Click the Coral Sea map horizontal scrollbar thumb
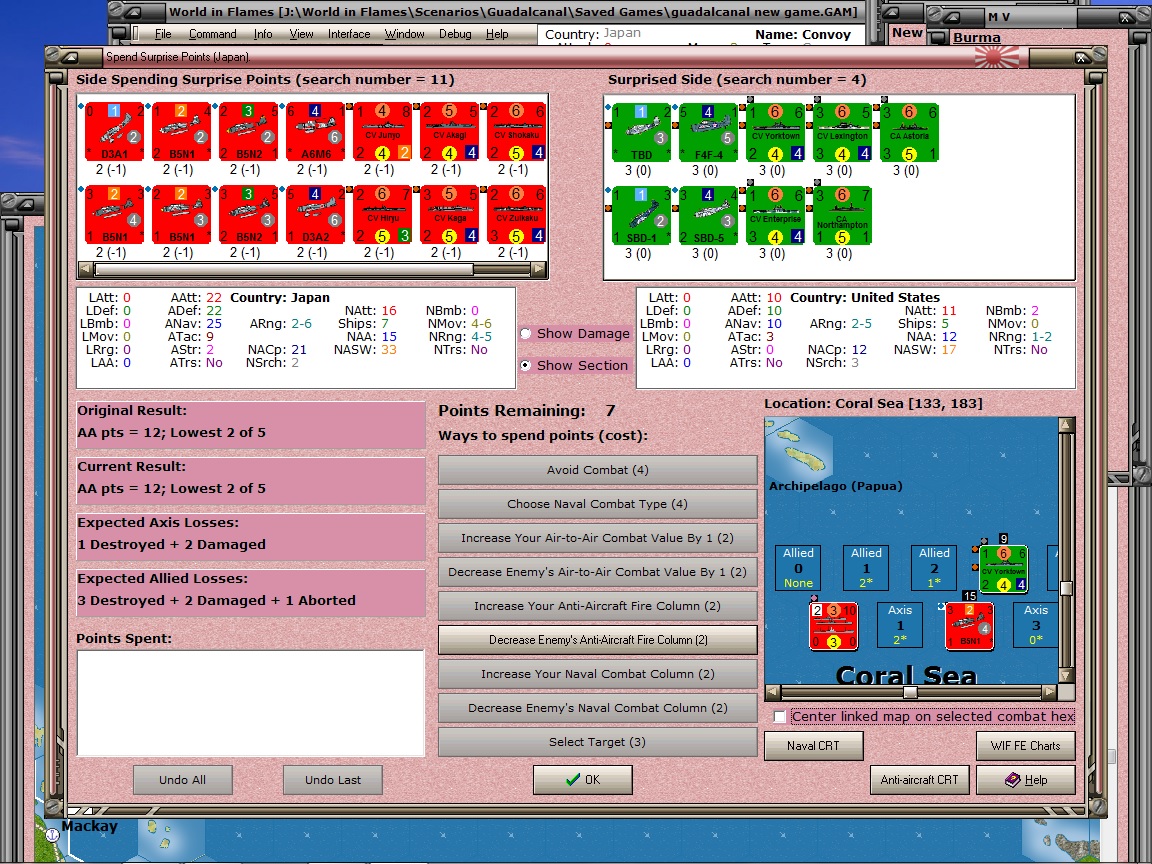The height and width of the screenshot is (864, 1152). pyautogui.click(x=910, y=692)
